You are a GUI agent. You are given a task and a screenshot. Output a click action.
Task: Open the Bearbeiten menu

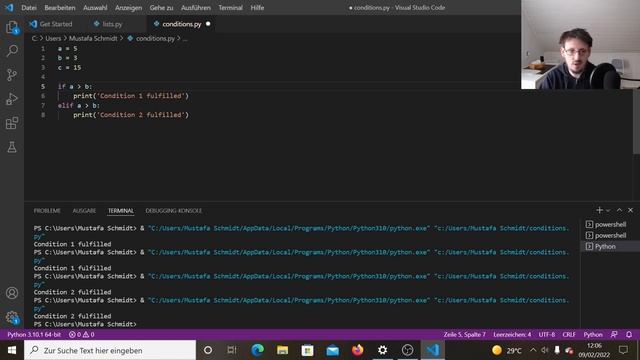60,7
